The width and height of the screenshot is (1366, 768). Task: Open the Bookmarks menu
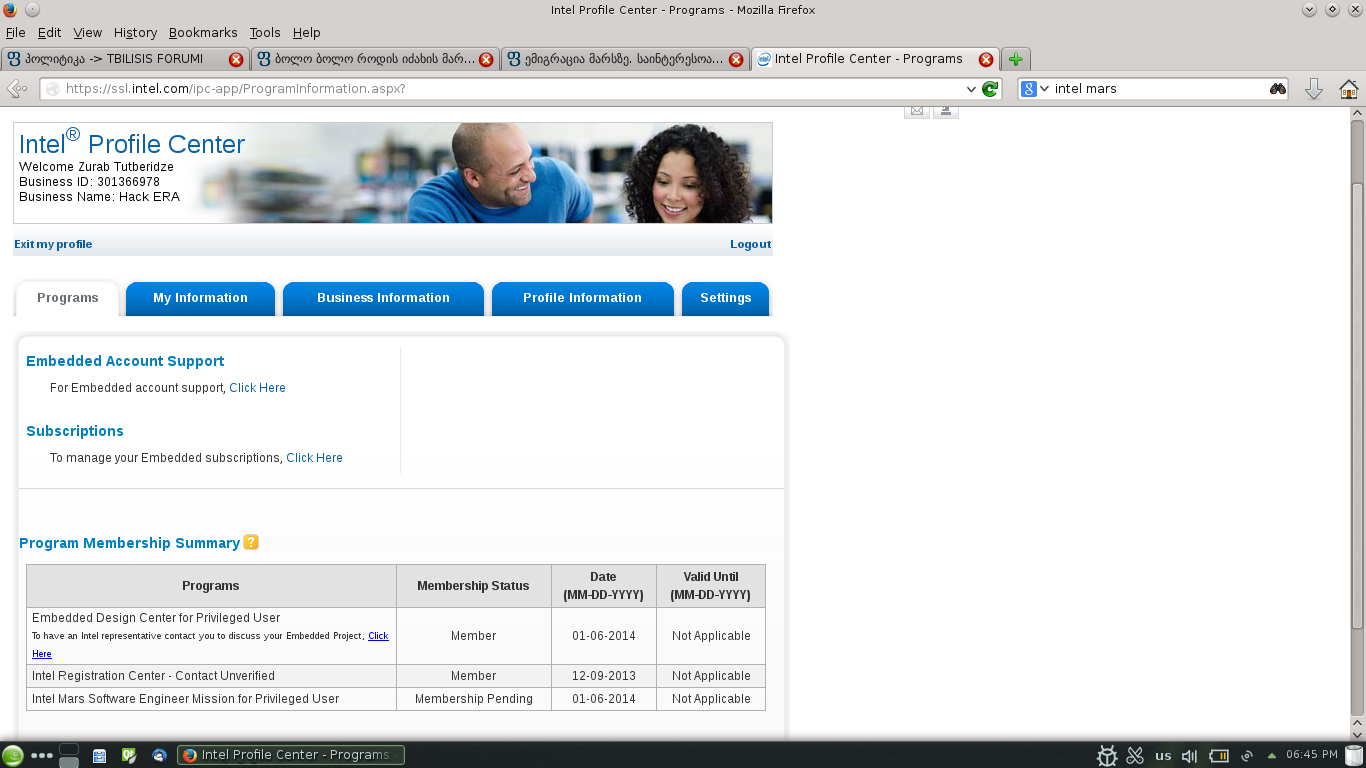203,33
